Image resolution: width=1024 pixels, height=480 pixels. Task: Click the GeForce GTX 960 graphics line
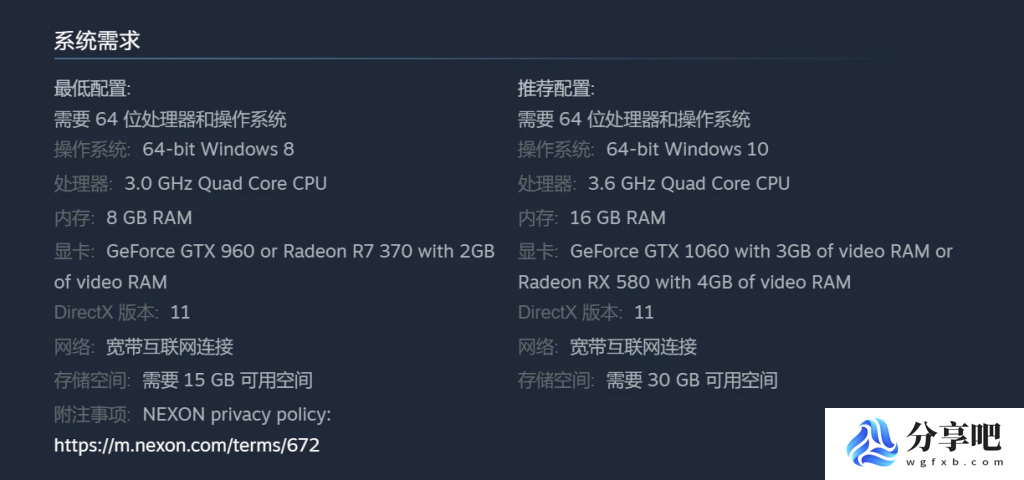pyautogui.click(x=300, y=251)
